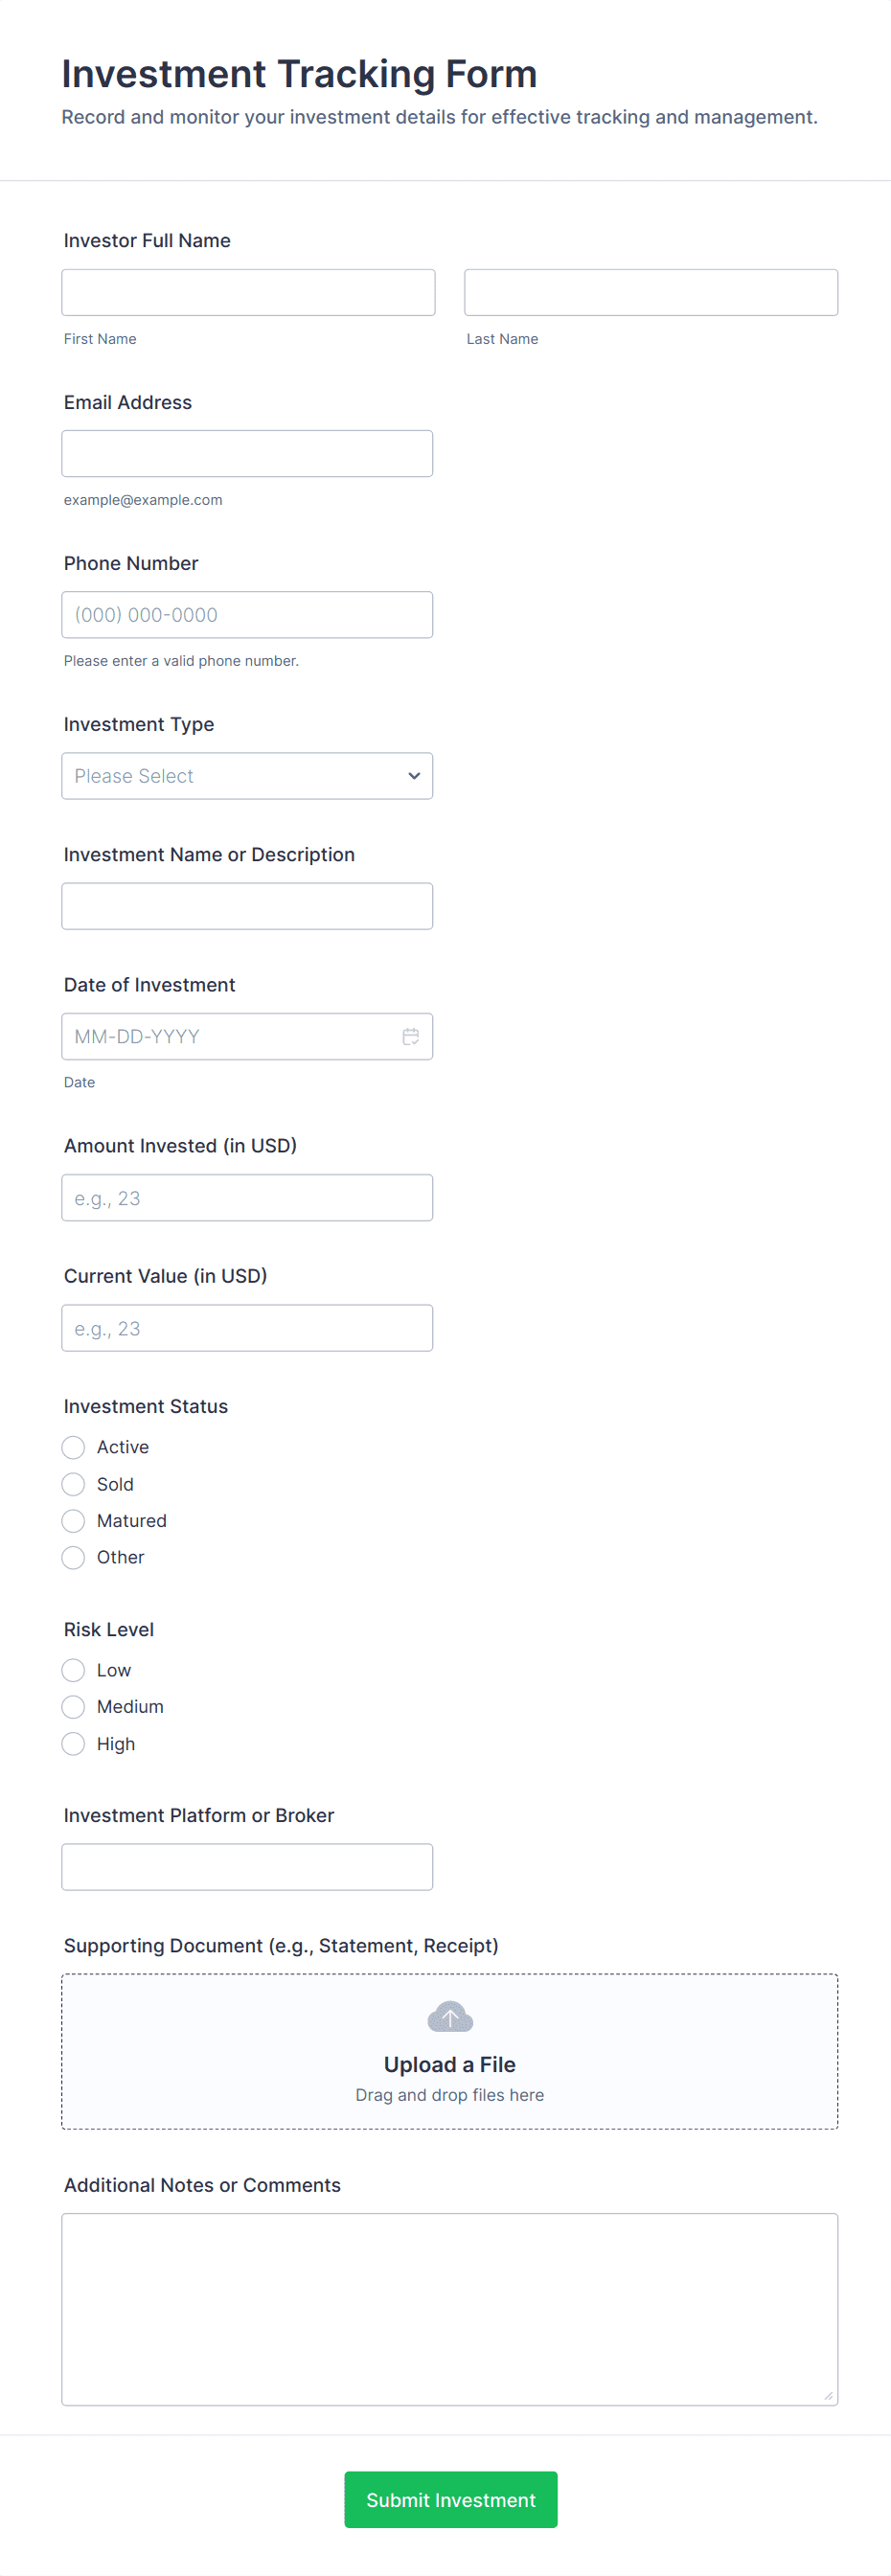Focus the Investment Platform or Broker field

point(247,1867)
